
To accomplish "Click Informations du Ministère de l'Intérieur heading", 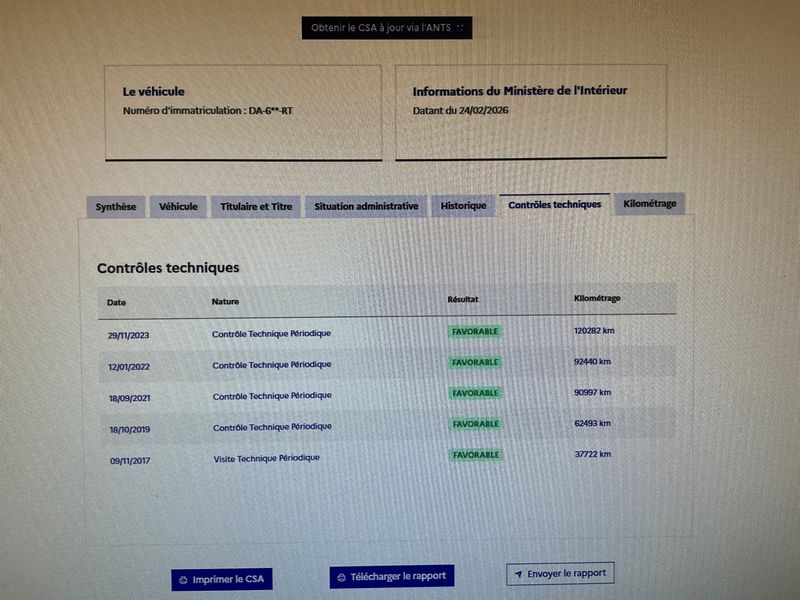I will [520, 91].
